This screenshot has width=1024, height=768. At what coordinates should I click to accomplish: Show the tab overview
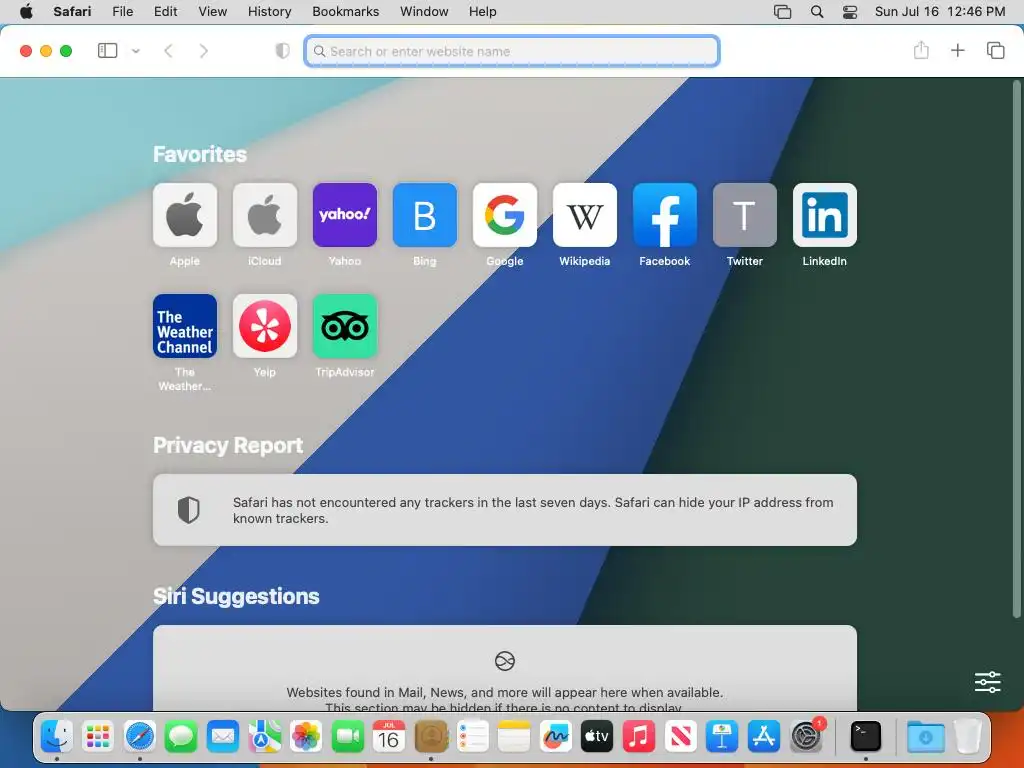point(995,50)
